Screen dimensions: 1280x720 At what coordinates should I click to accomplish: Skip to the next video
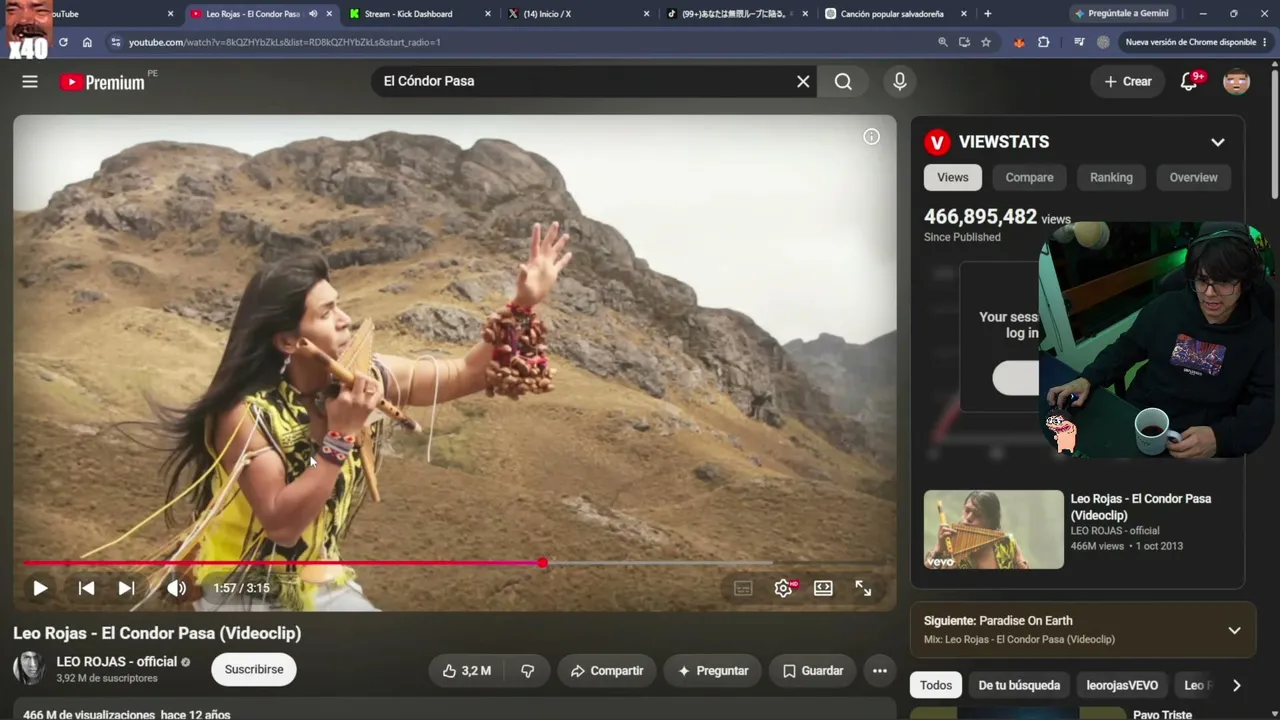tap(126, 588)
